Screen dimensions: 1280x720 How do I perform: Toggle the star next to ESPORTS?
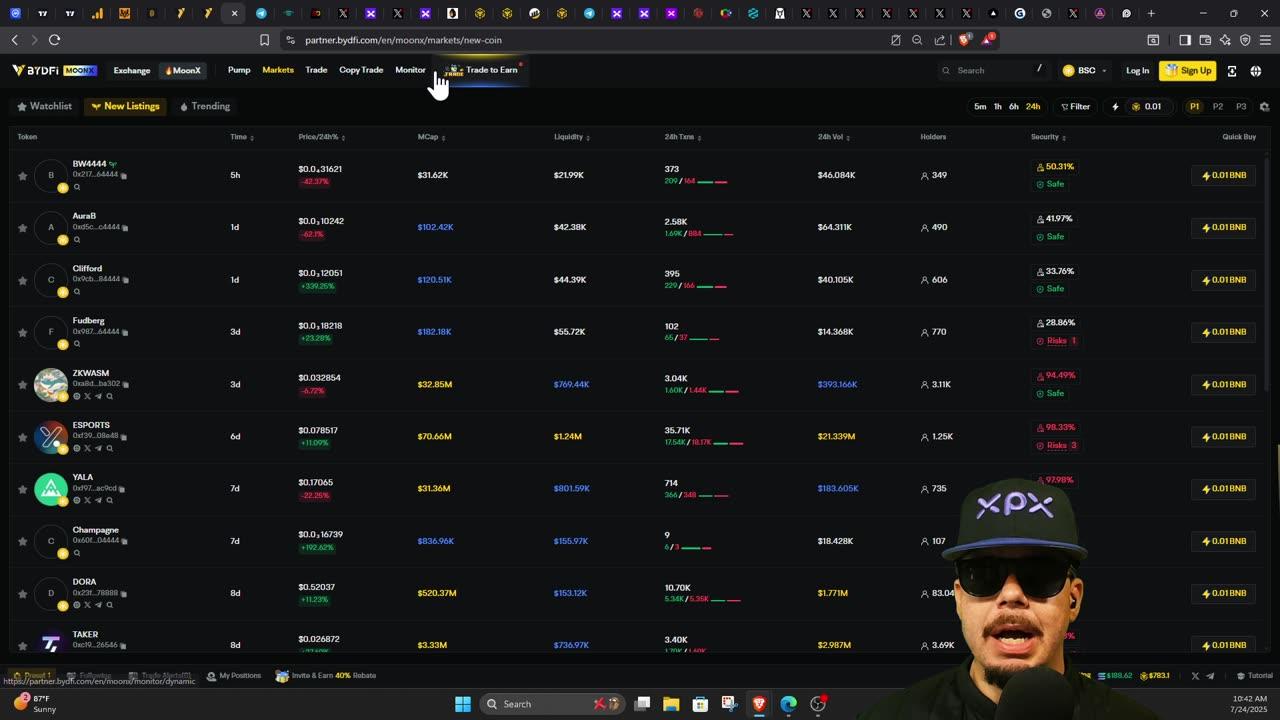pos(22,437)
